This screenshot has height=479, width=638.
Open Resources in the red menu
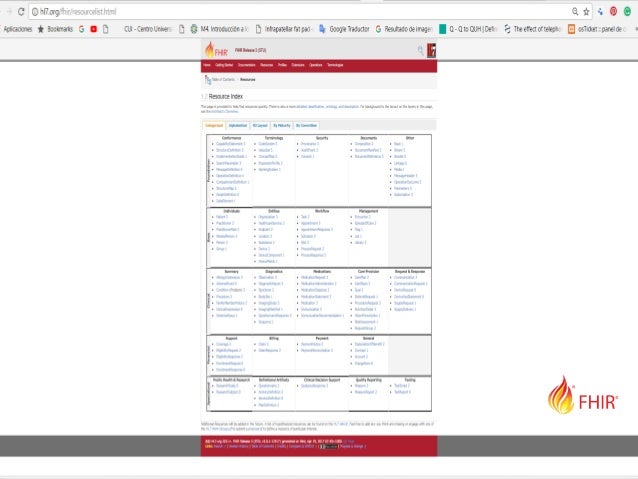click(x=267, y=65)
